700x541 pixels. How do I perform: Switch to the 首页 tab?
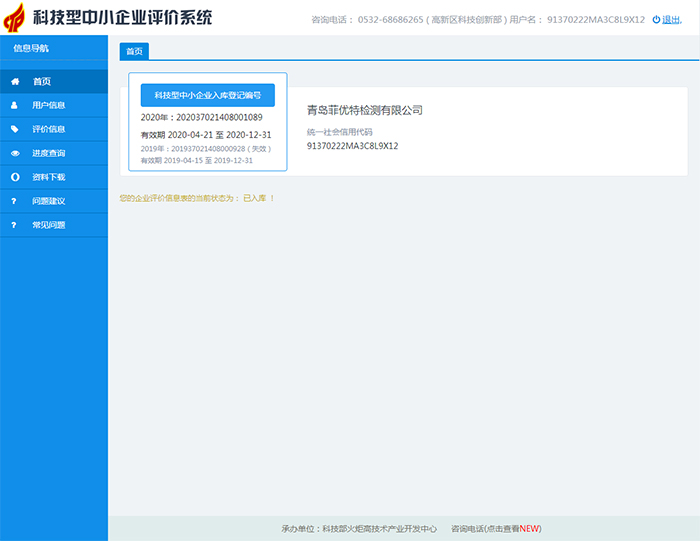tap(134, 51)
